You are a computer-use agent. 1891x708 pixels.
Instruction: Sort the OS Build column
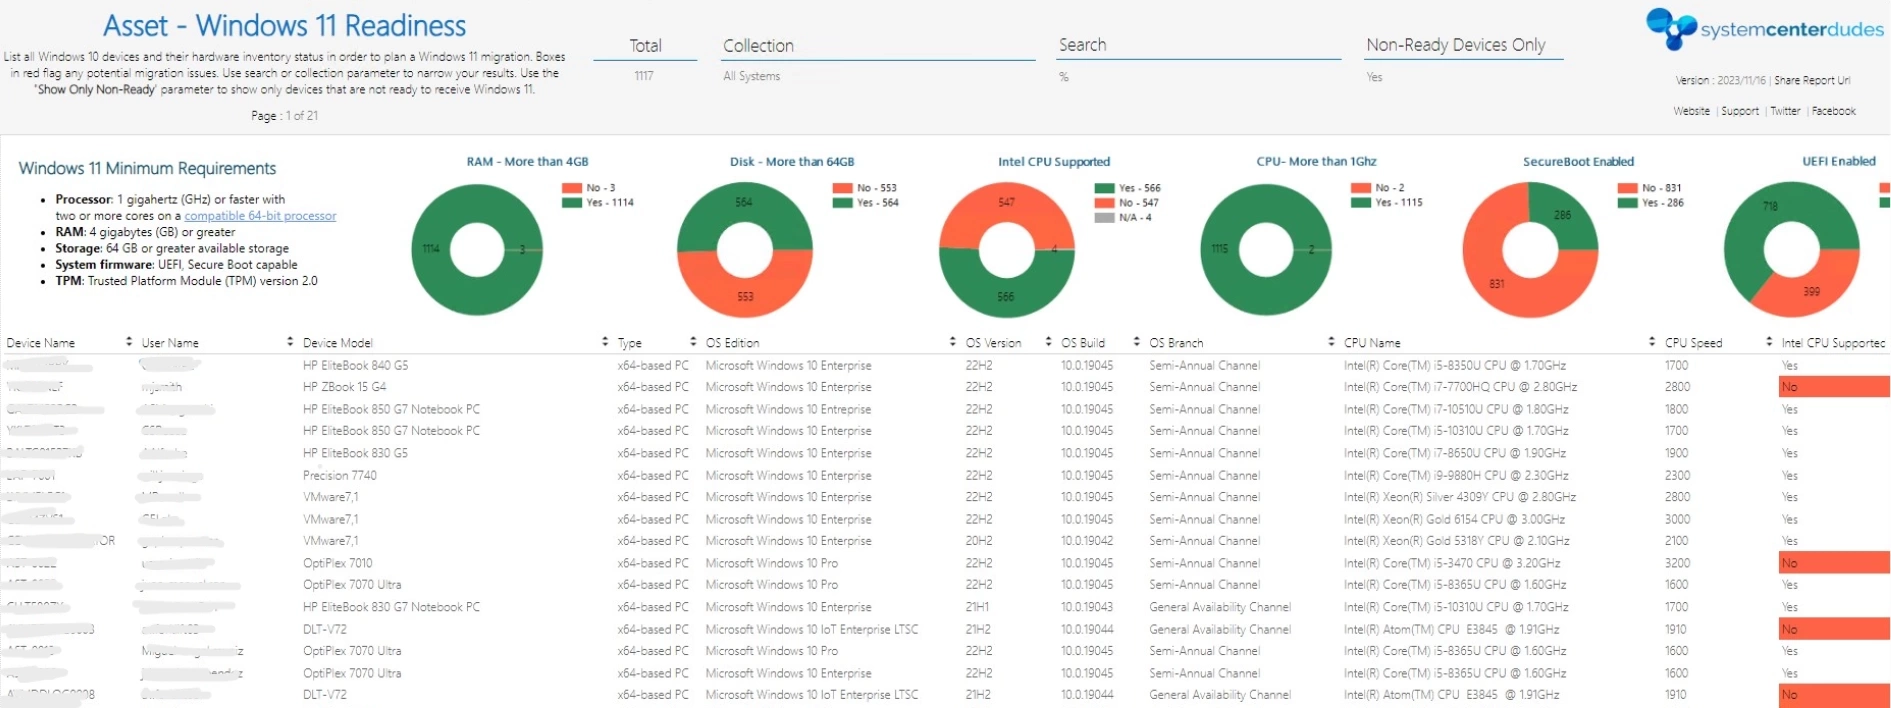(x=1136, y=342)
